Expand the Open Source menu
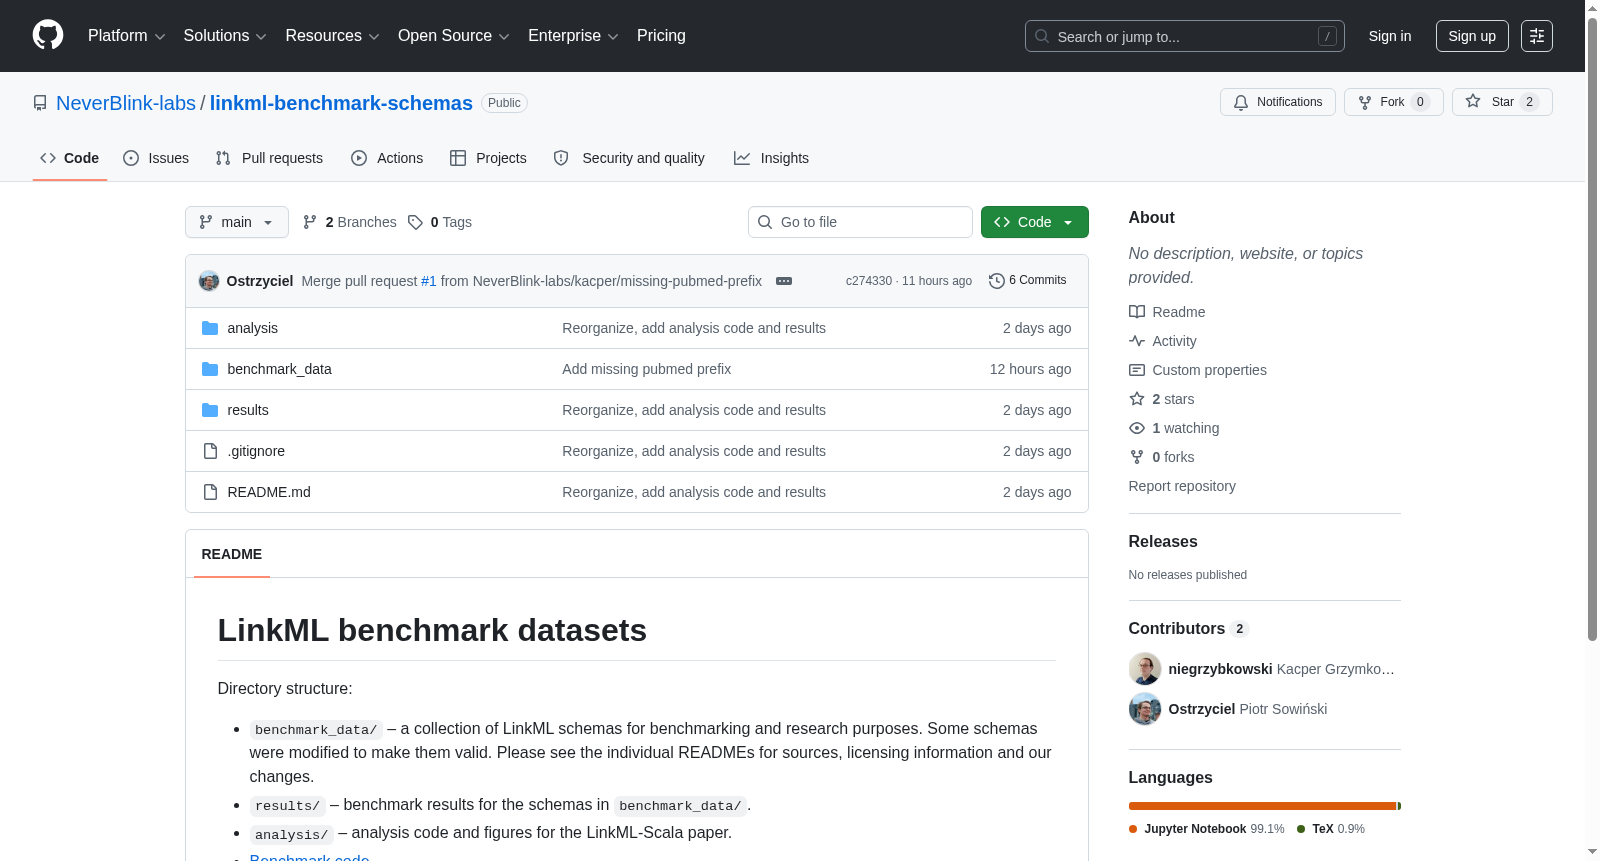This screenshot has height=861, width=1600. tap(454, 36)
